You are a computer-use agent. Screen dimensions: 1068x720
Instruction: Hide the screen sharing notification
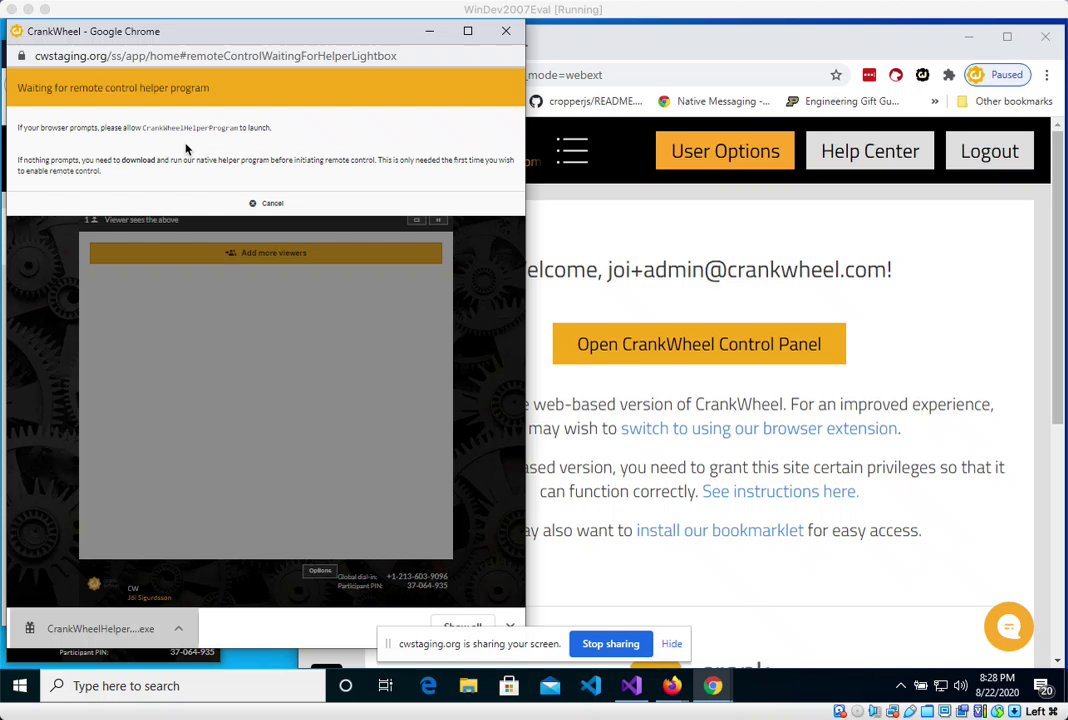tap(672, 644)
